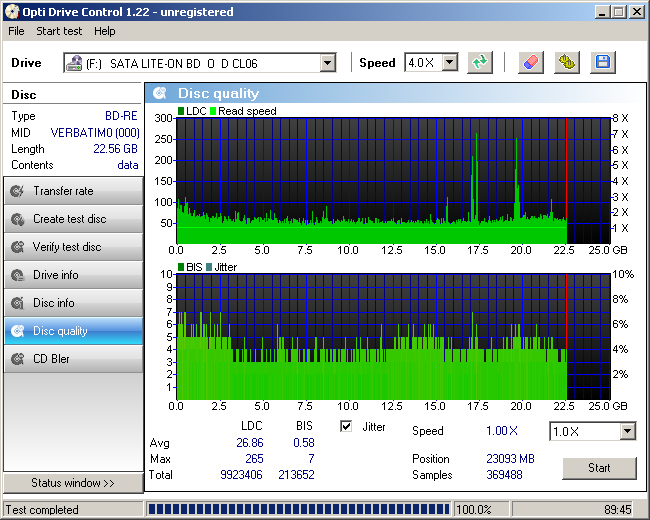The image size is (650, 520).
Task: Click the LDC max value 265
Action: [254, 459]
